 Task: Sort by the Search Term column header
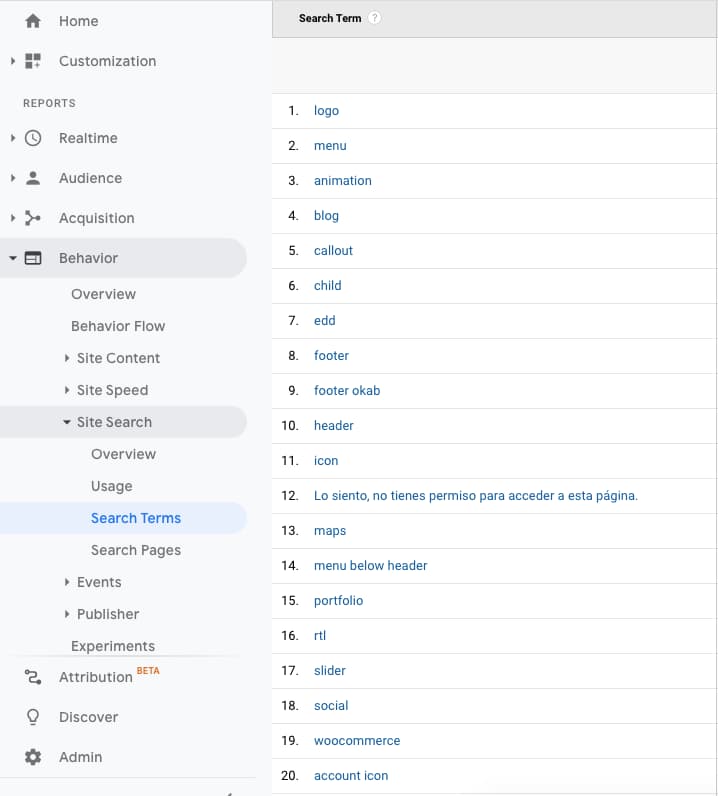click(x=330, y=18)
